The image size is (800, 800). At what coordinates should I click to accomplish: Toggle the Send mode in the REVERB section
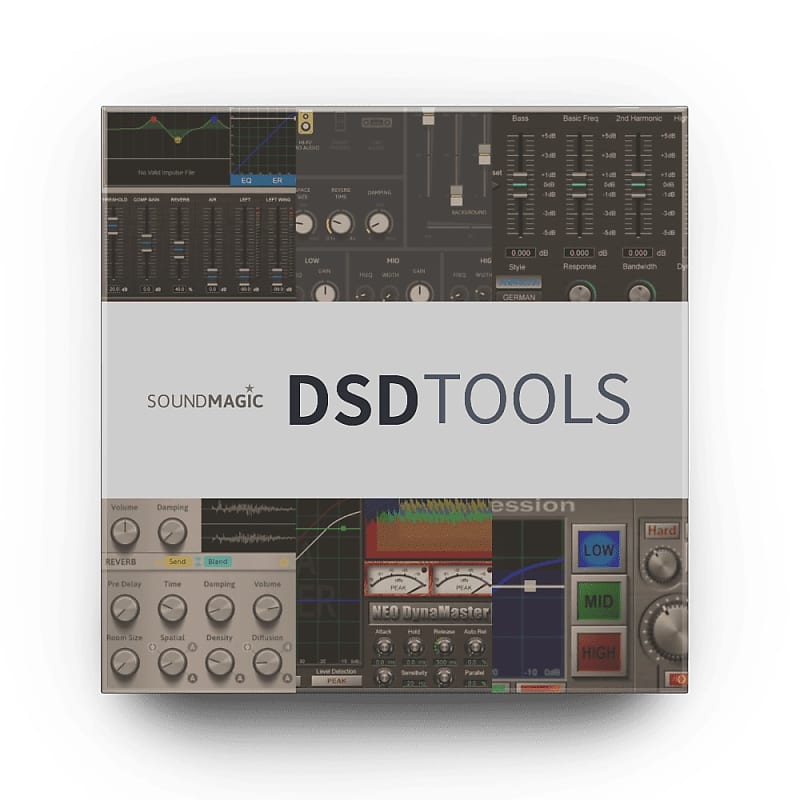[x=177, y=560]
